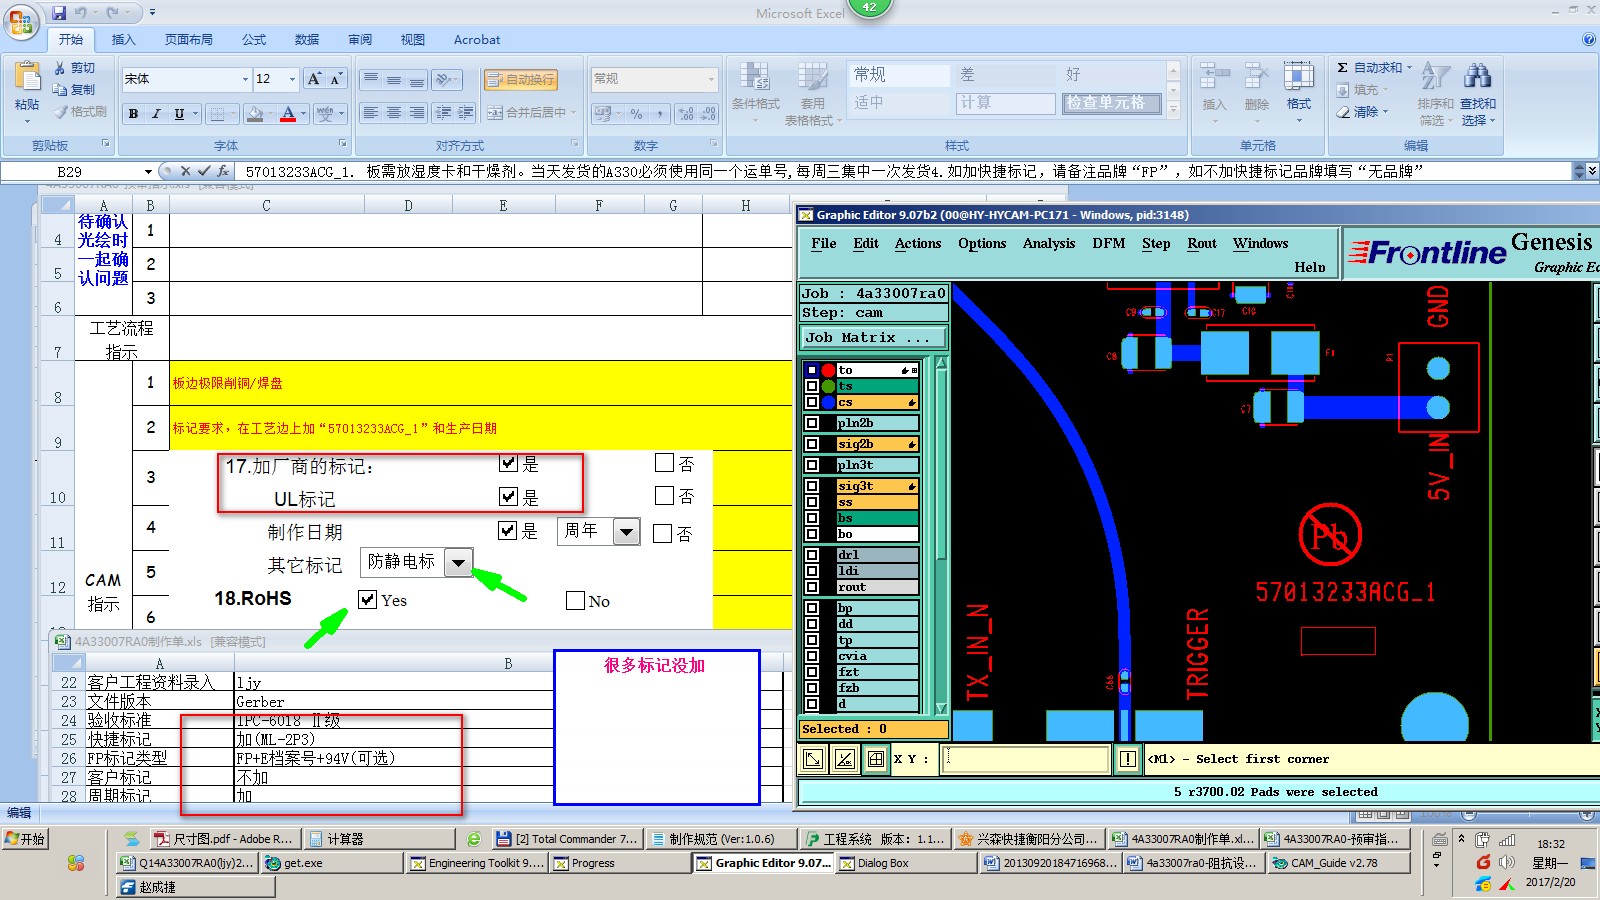The height and width of the screenshot is (900, 1600).
Task: Toggle visibility box of layer rout
Action: coord(812,587)
